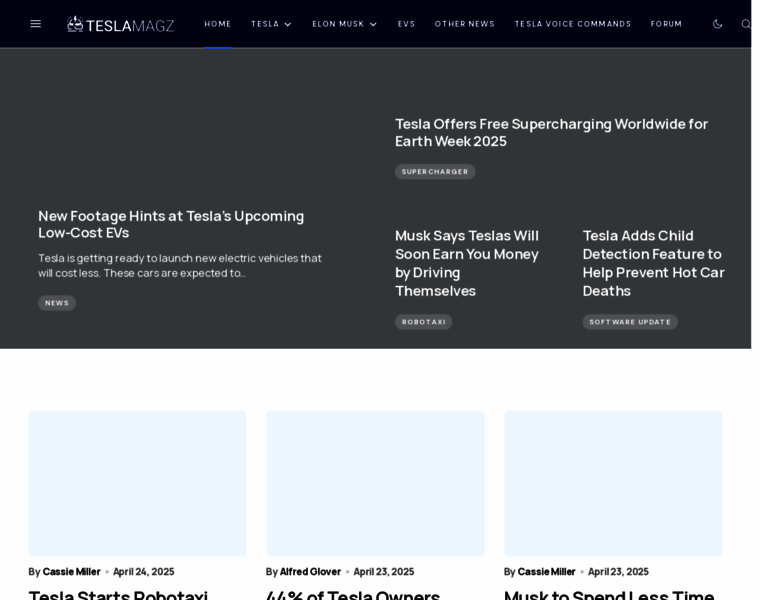Viewport: 760px width, 600px height.
Task: Open the Forum menu item
Action: coord(666,24)
